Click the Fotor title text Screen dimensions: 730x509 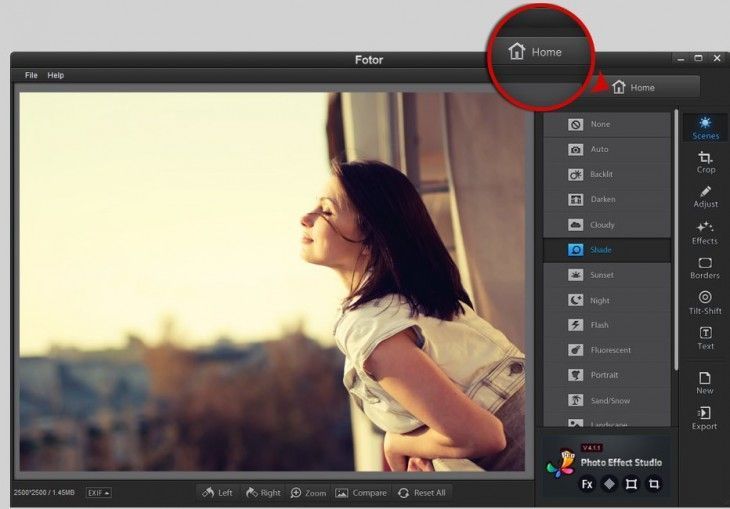coord(369,60)
